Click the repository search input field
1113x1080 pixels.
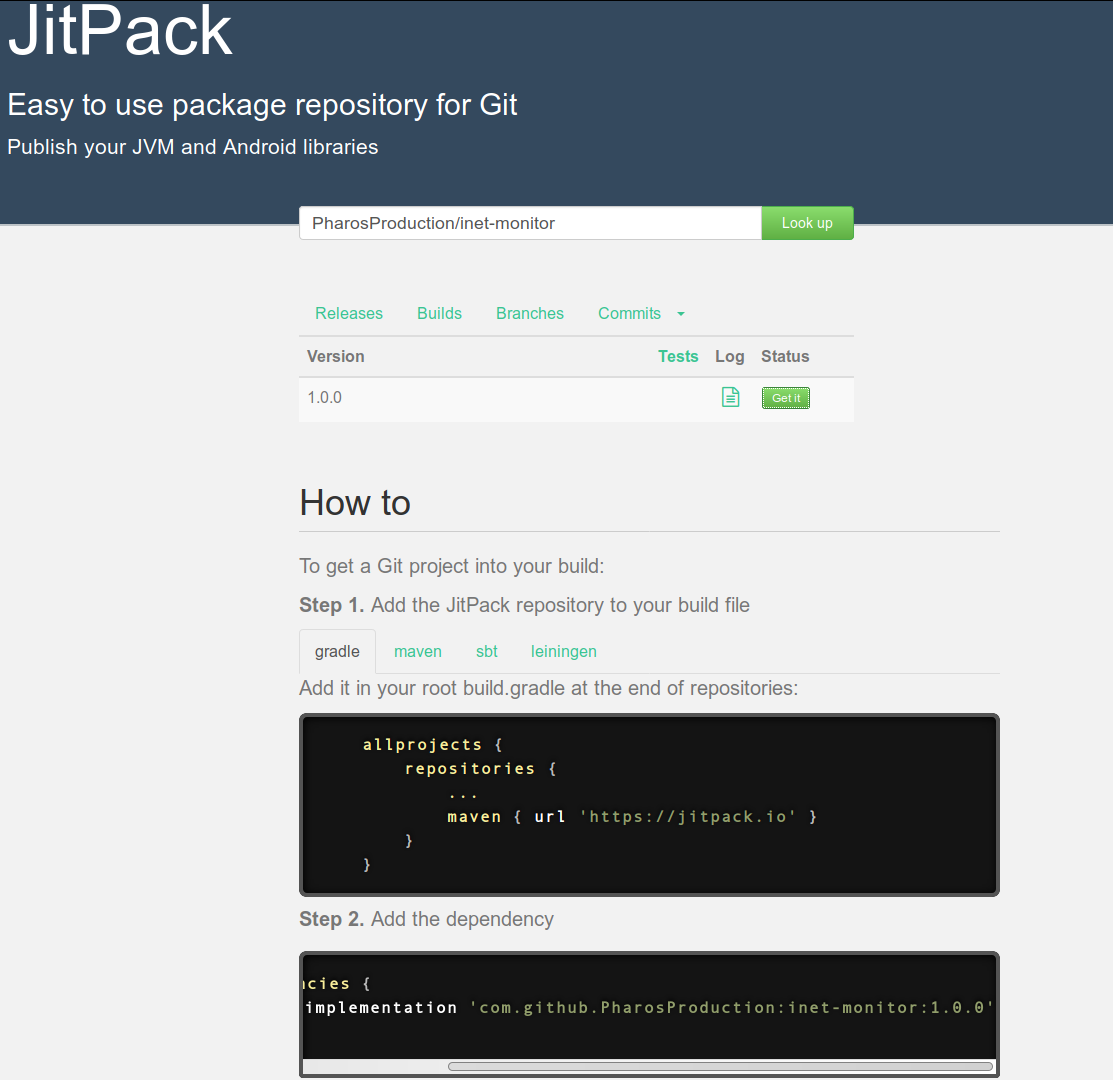tap(530, 223)
